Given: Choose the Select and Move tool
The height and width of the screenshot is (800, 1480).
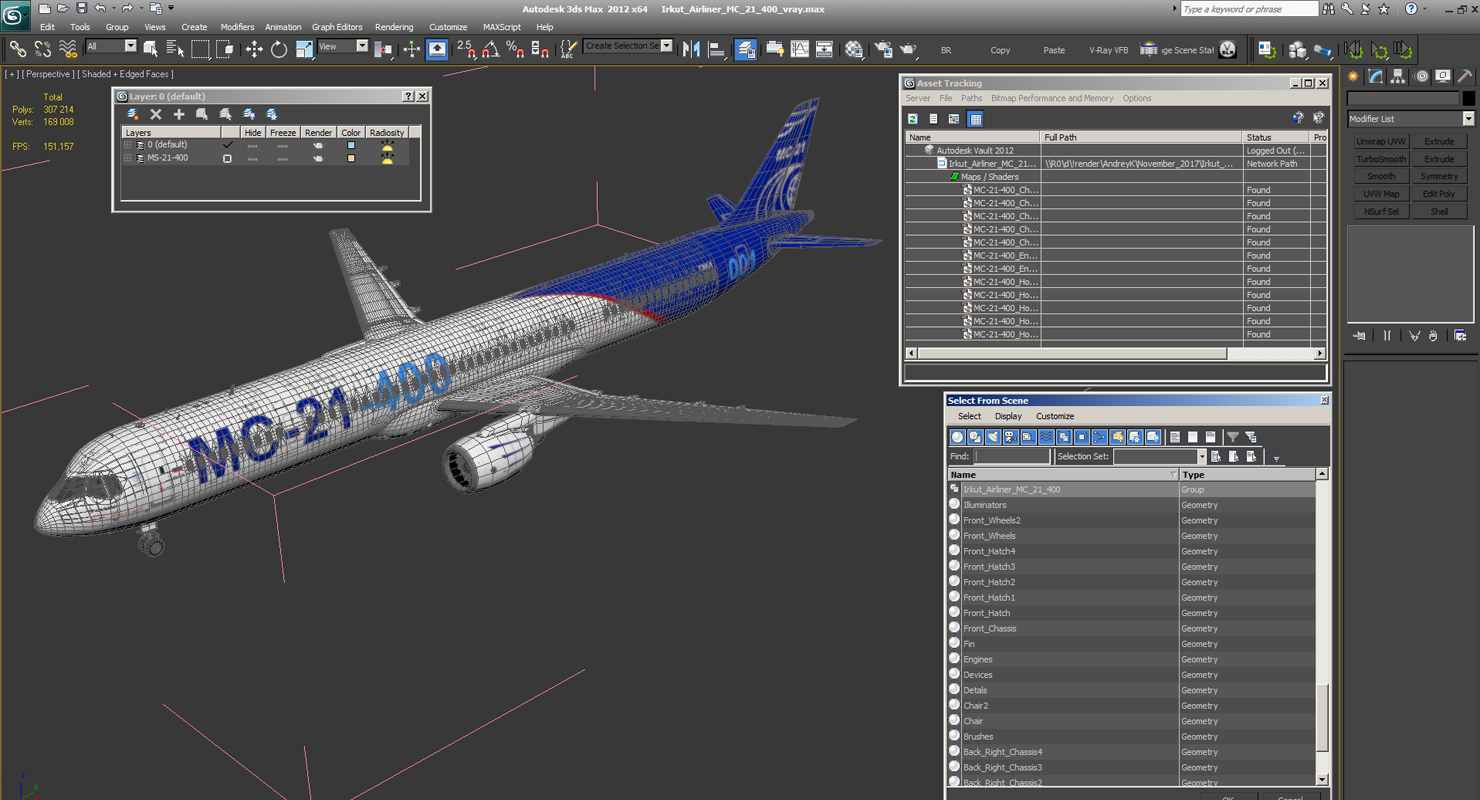Looking at the screenshot, I should 253,49.
